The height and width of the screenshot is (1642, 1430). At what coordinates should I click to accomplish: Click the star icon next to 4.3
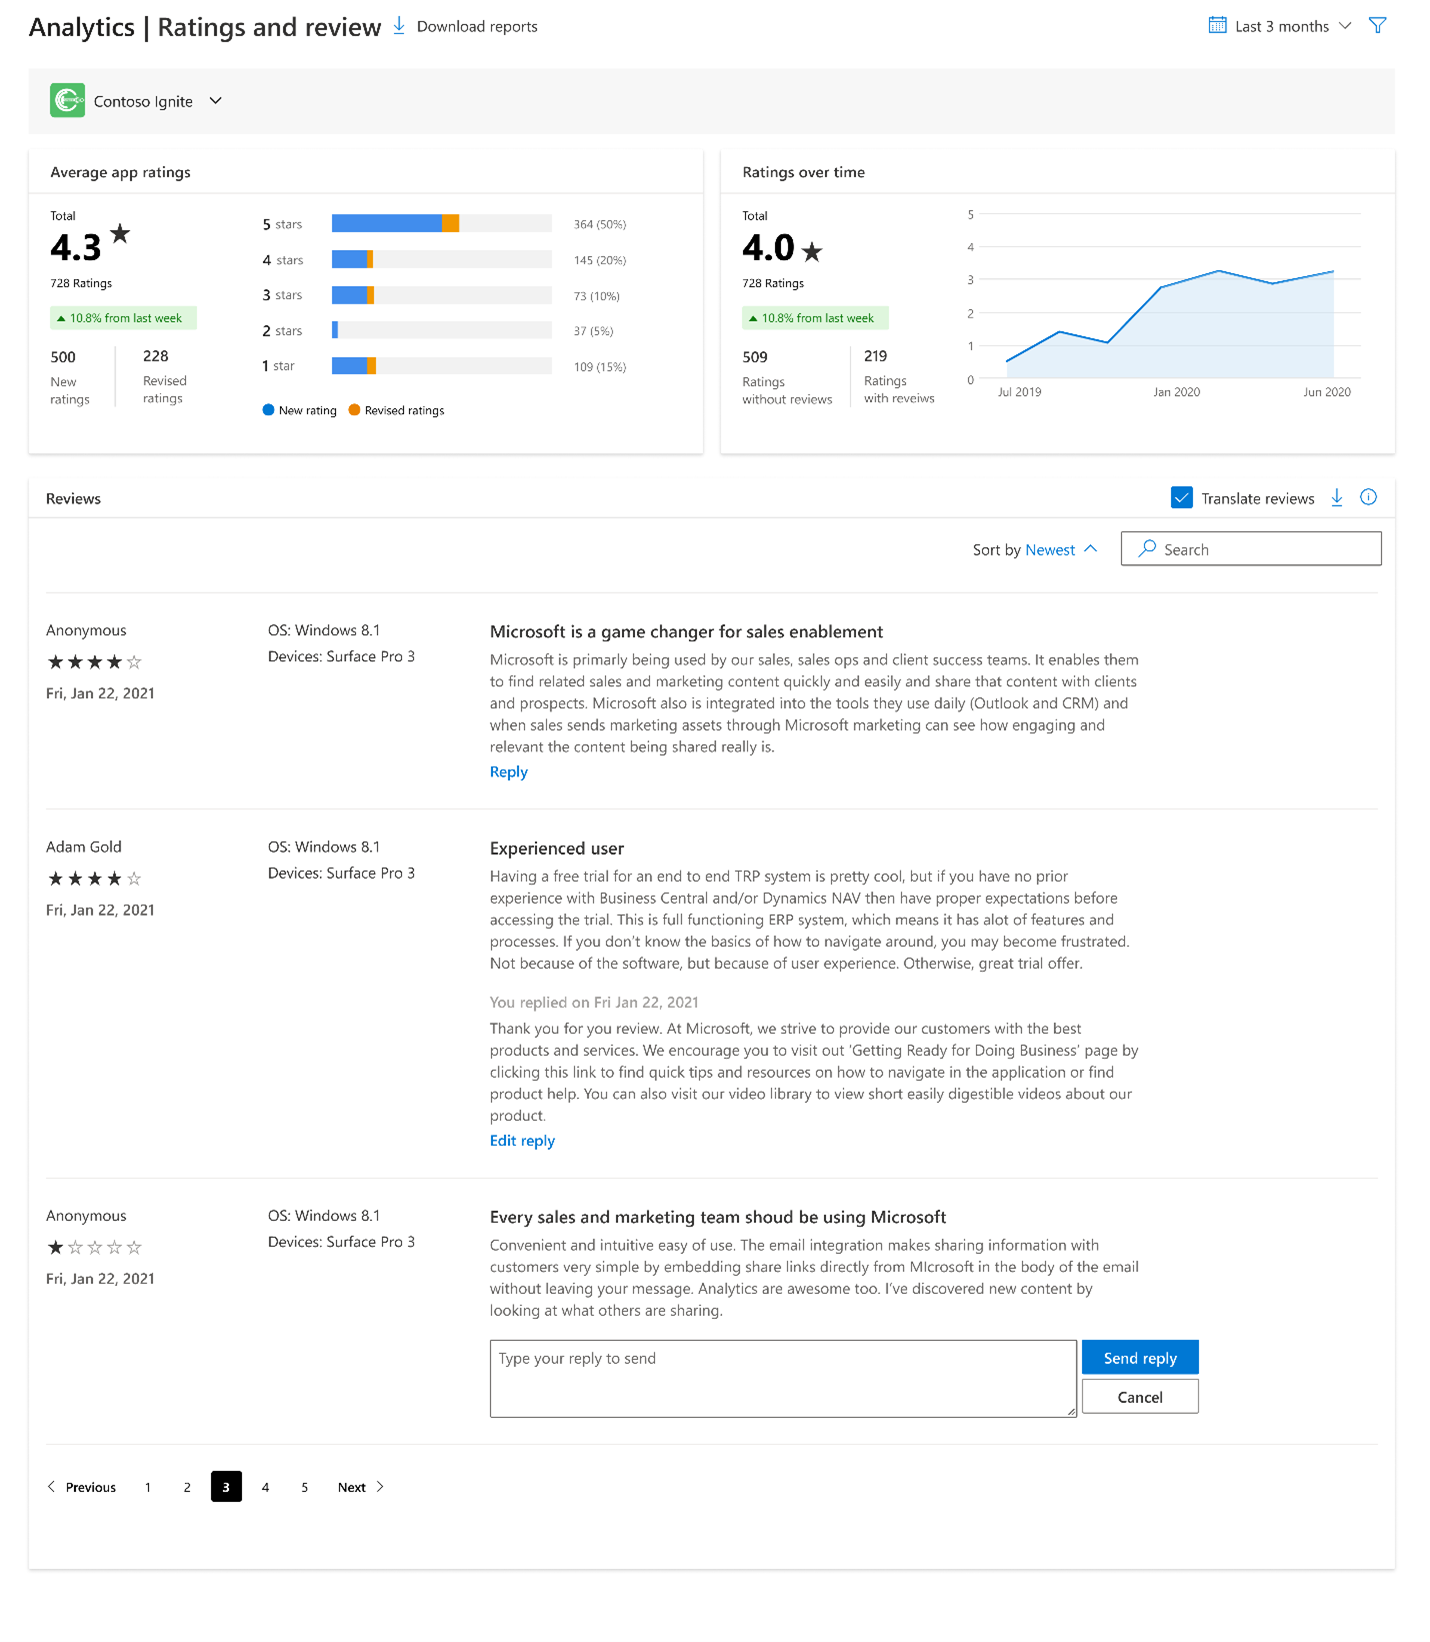(x=120, y=234)
